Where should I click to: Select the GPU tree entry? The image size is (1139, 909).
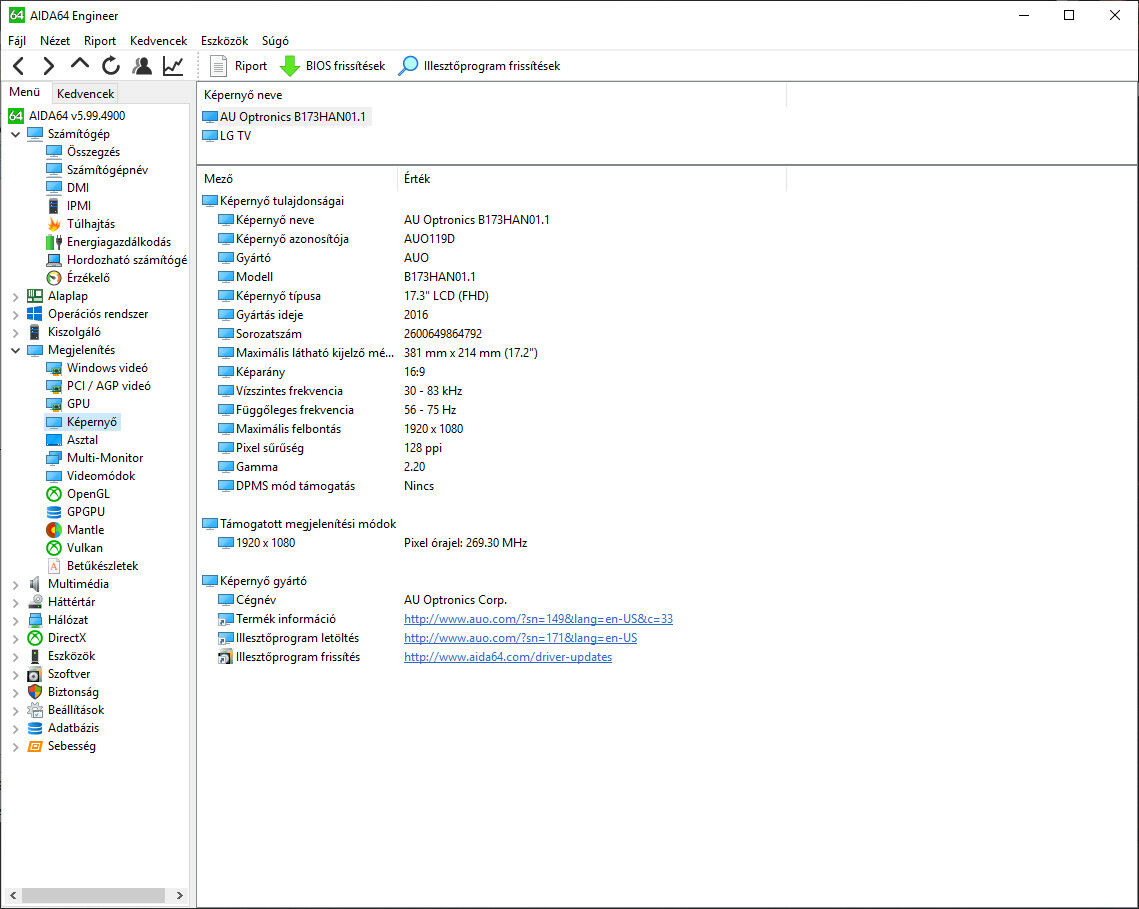(x=78, y=404)
